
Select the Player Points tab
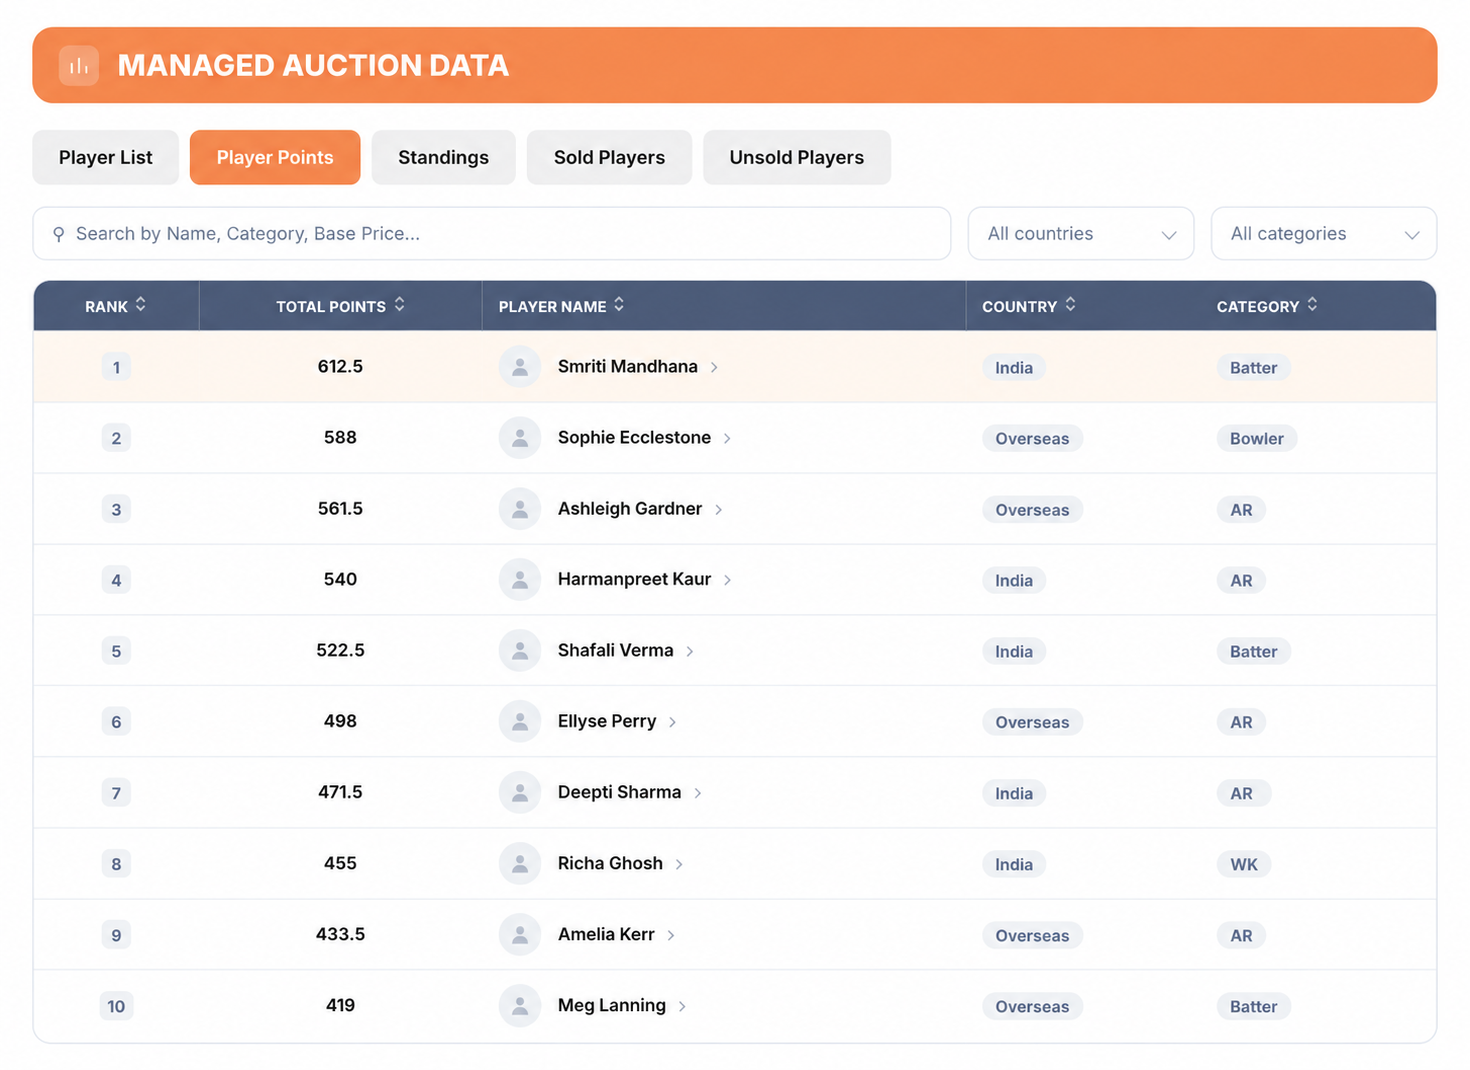[x=275, y=157]
